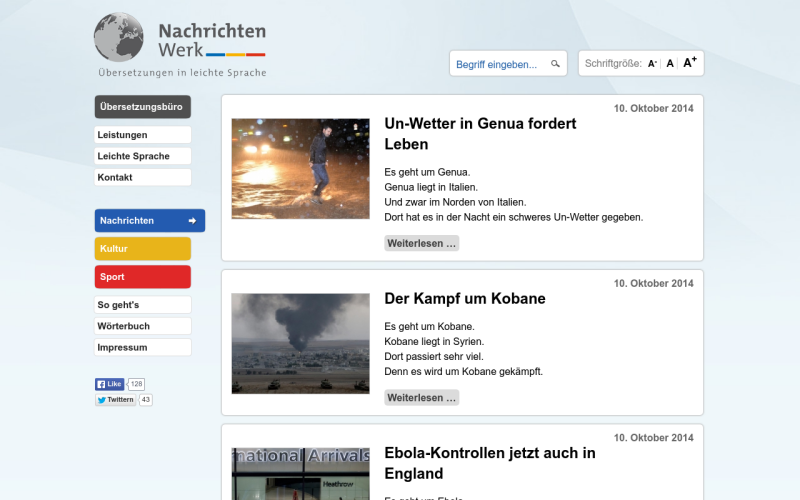
Task: Go to Leistungen page
Action: point(143,135)
